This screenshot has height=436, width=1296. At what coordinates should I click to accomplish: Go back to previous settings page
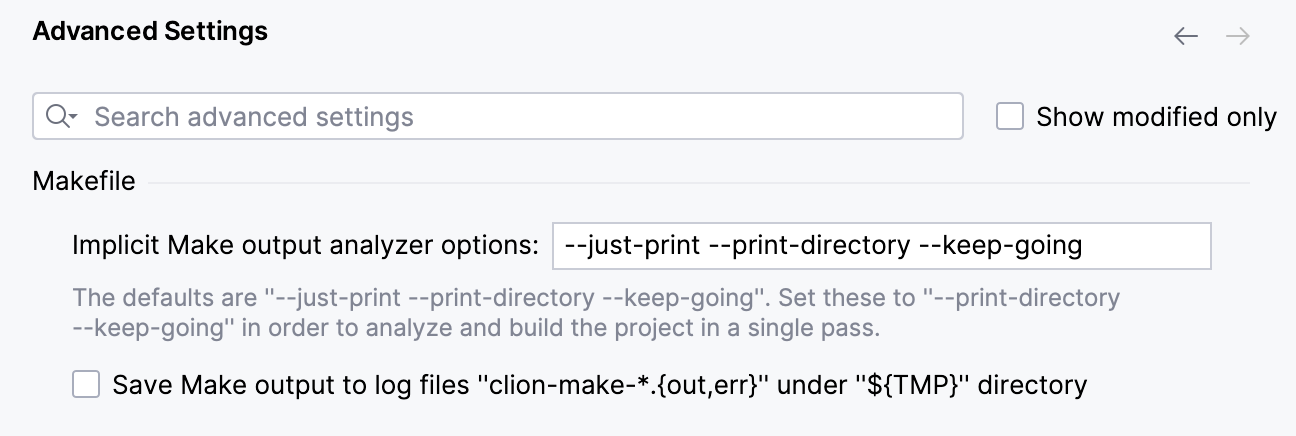1186,37
